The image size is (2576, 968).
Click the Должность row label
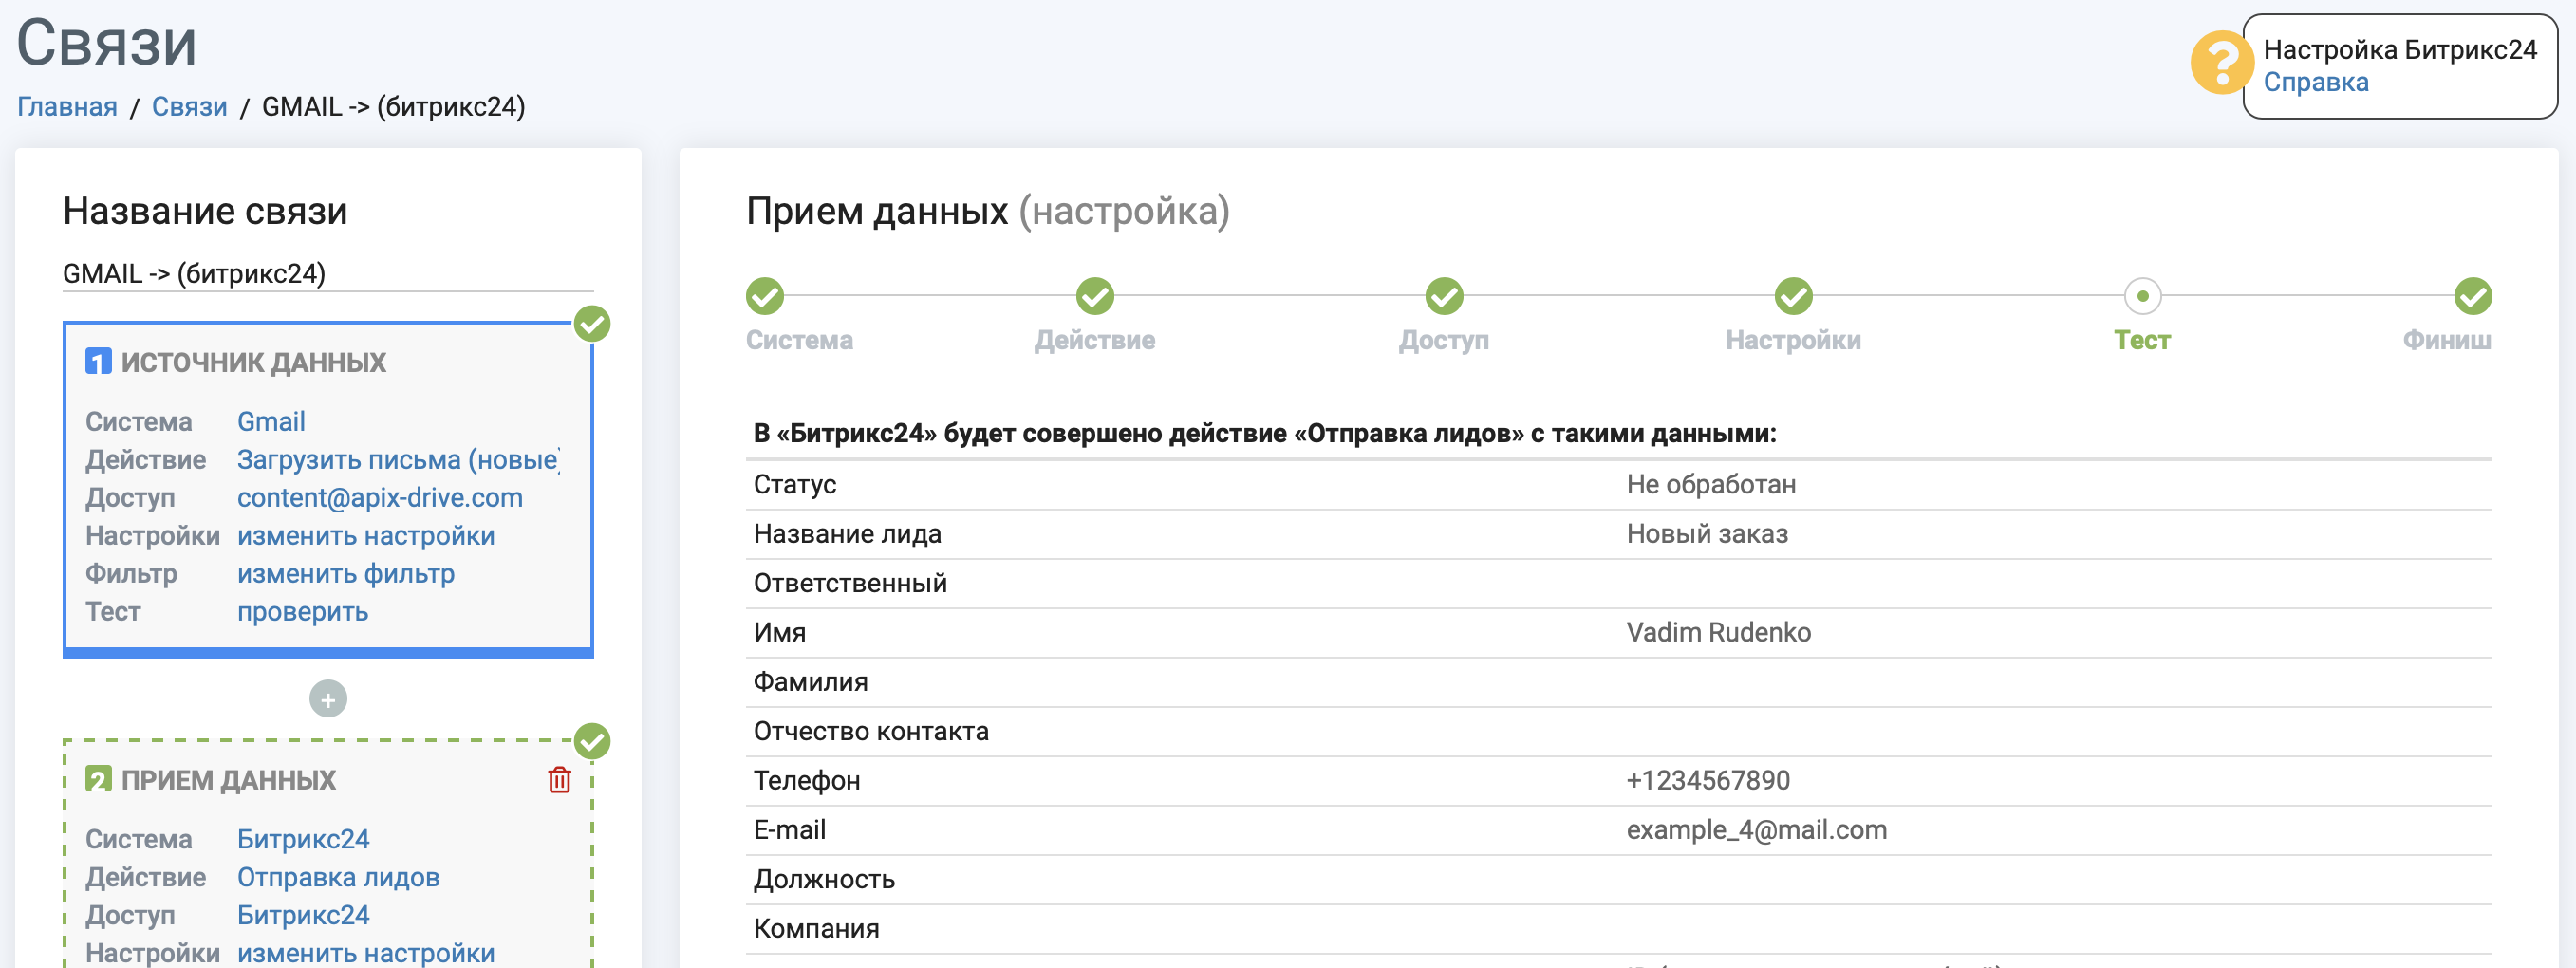tap(824, 879)
